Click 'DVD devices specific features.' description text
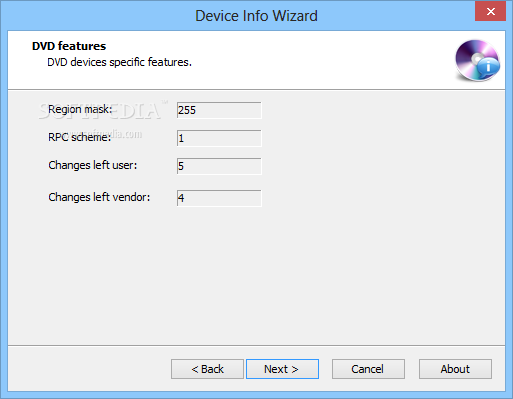Screen dimensions: 513x399 [119, 62]
